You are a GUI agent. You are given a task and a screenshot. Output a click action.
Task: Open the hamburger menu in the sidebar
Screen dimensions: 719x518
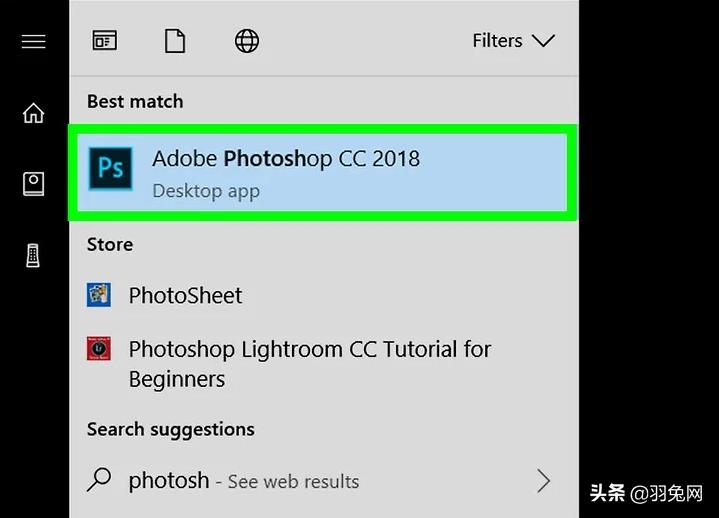33,41
